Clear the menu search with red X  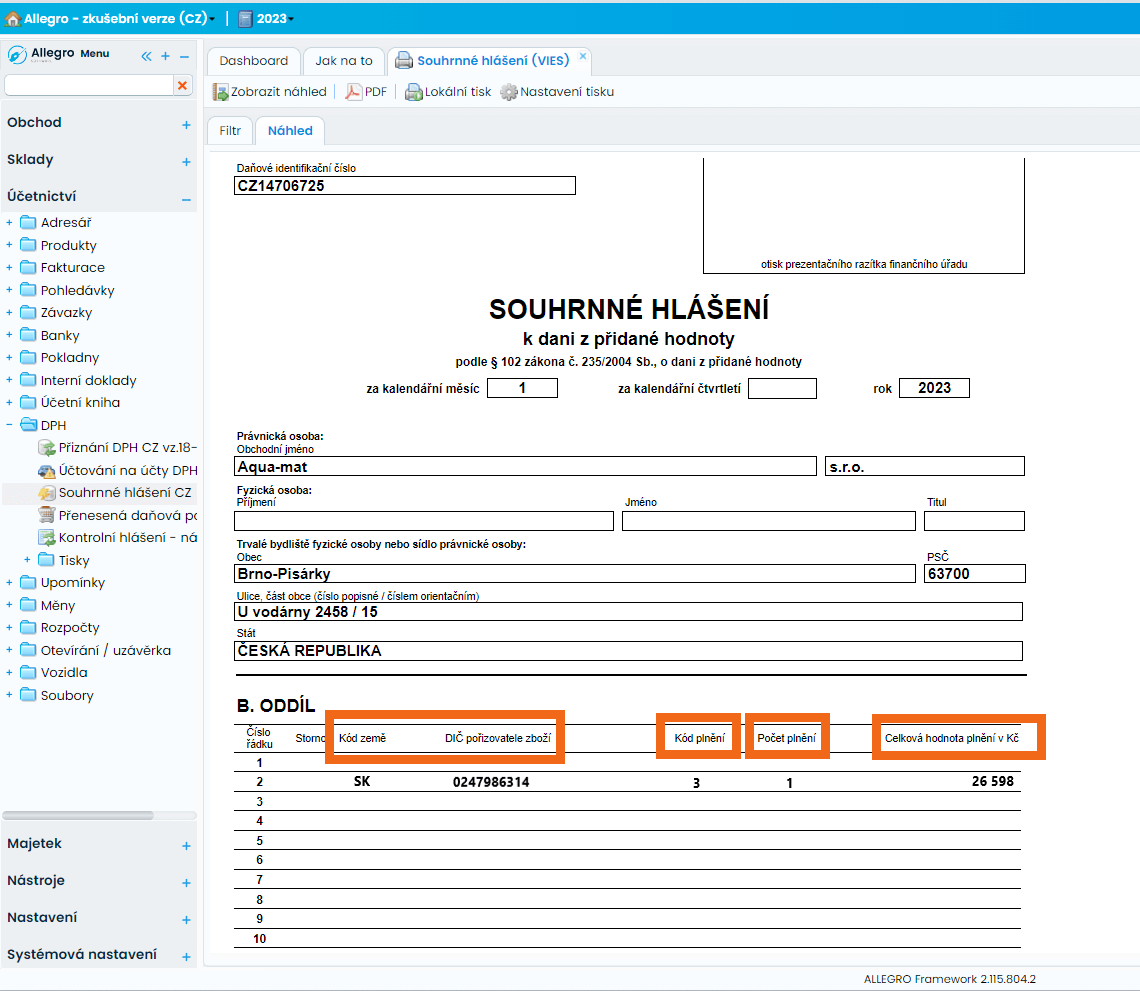tap(182, 85)
